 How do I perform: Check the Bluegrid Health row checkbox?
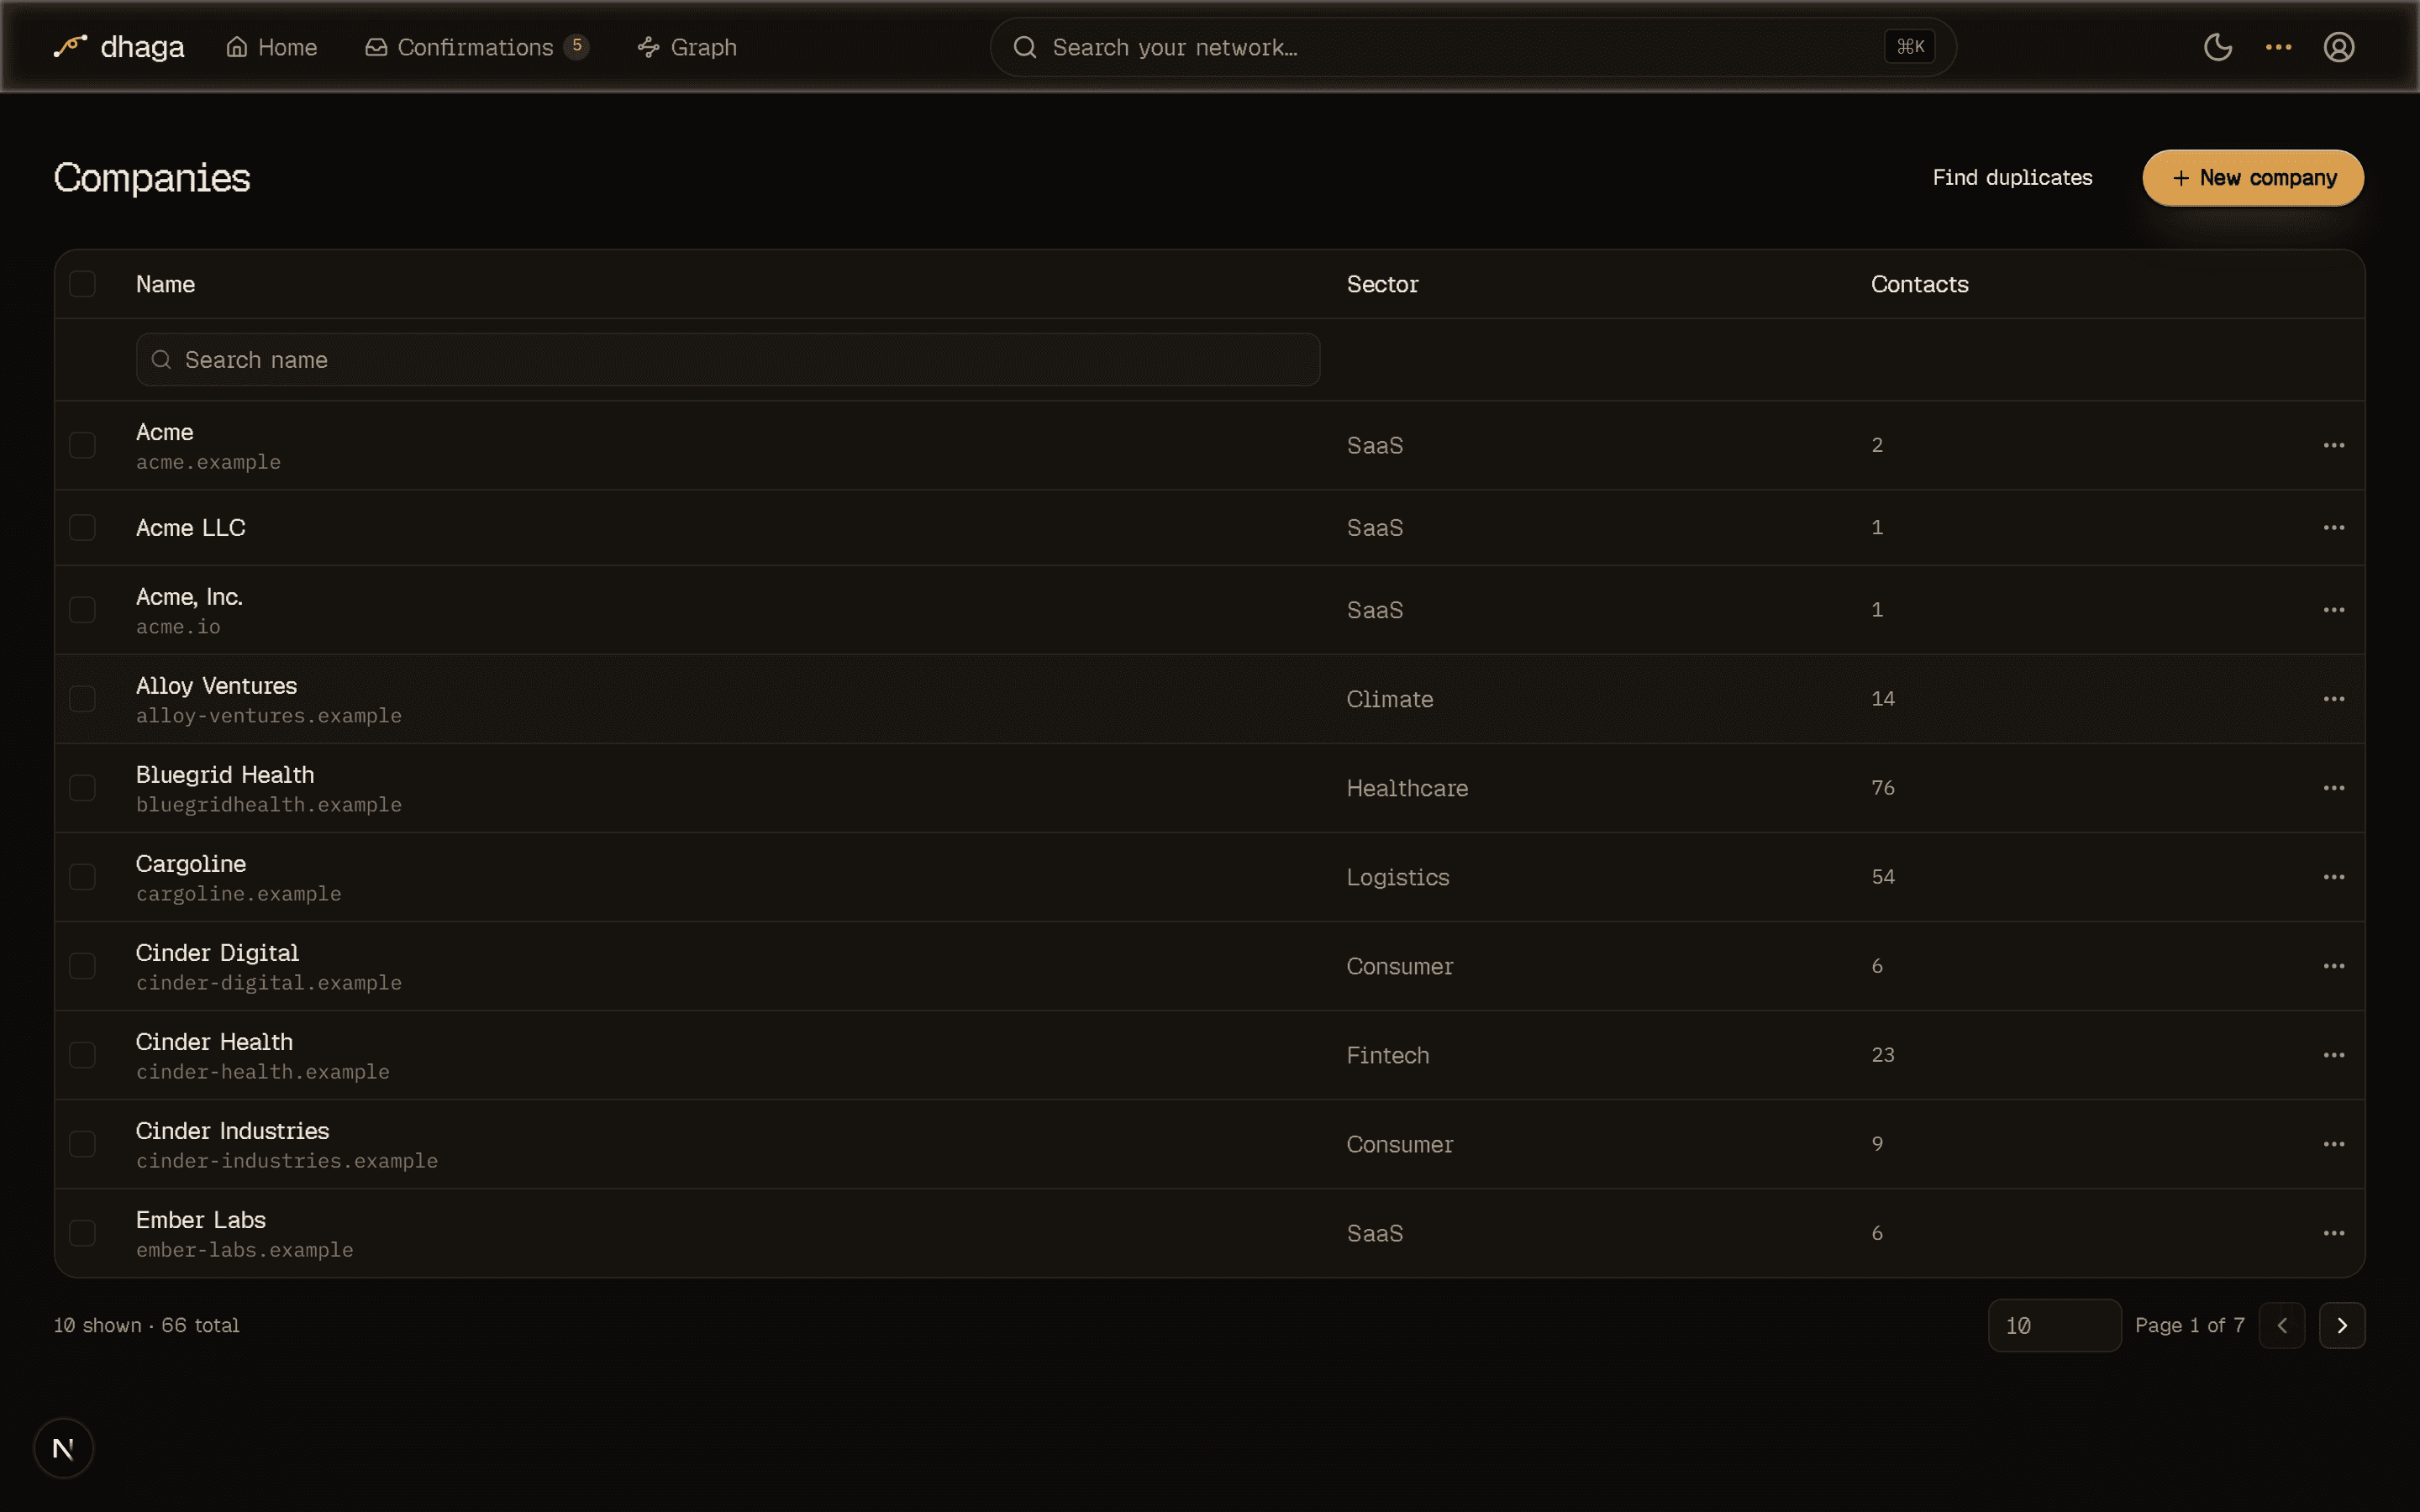[x=82, y=788]
